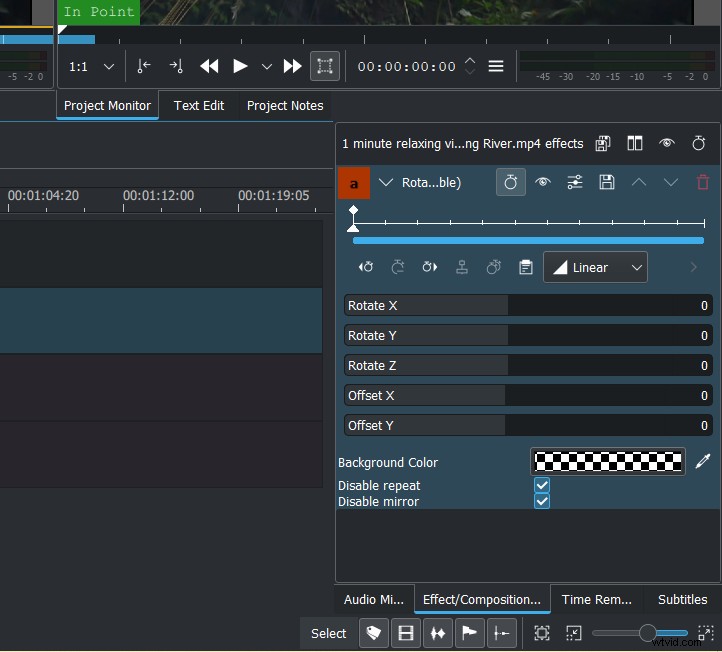Open effect presets sliders icon
Screen dimensions: 722x652
[x=575, y=182]
